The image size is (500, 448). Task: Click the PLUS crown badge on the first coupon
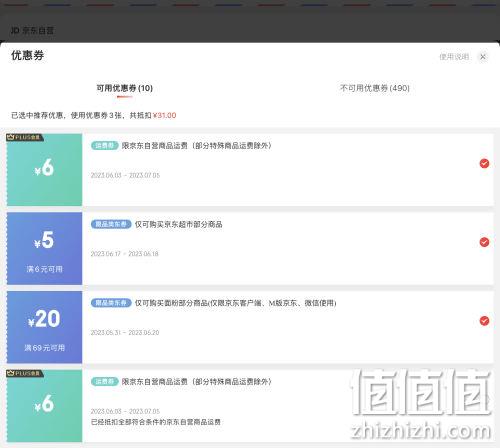point(25,137)
